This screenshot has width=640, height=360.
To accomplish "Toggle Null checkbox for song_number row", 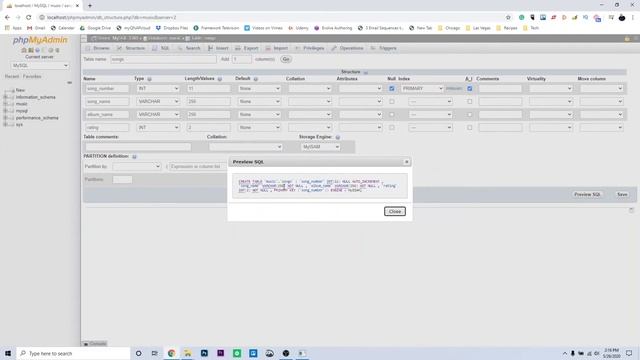I will pos(392,89).
